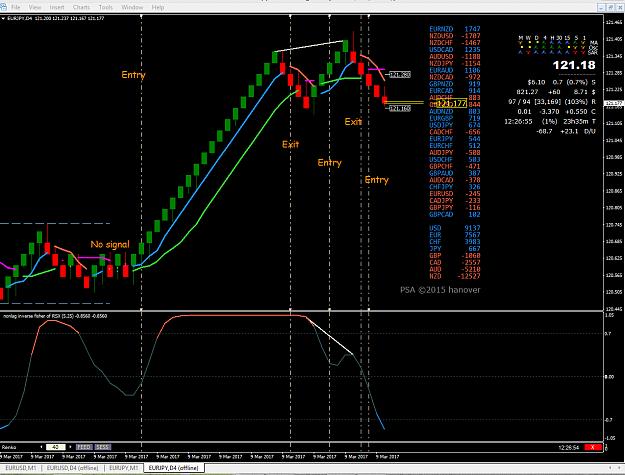Click the USDJPY 674 row

pyautogui.click(x=455, y=125)
